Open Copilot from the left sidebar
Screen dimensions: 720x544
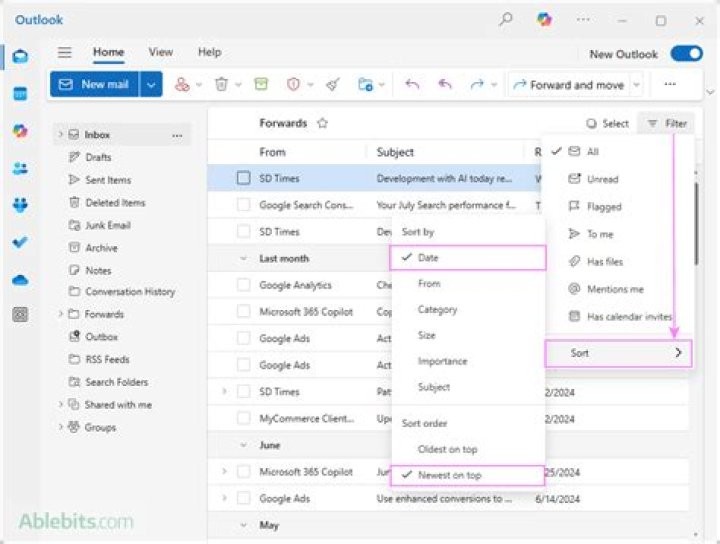tap(20, 131)
